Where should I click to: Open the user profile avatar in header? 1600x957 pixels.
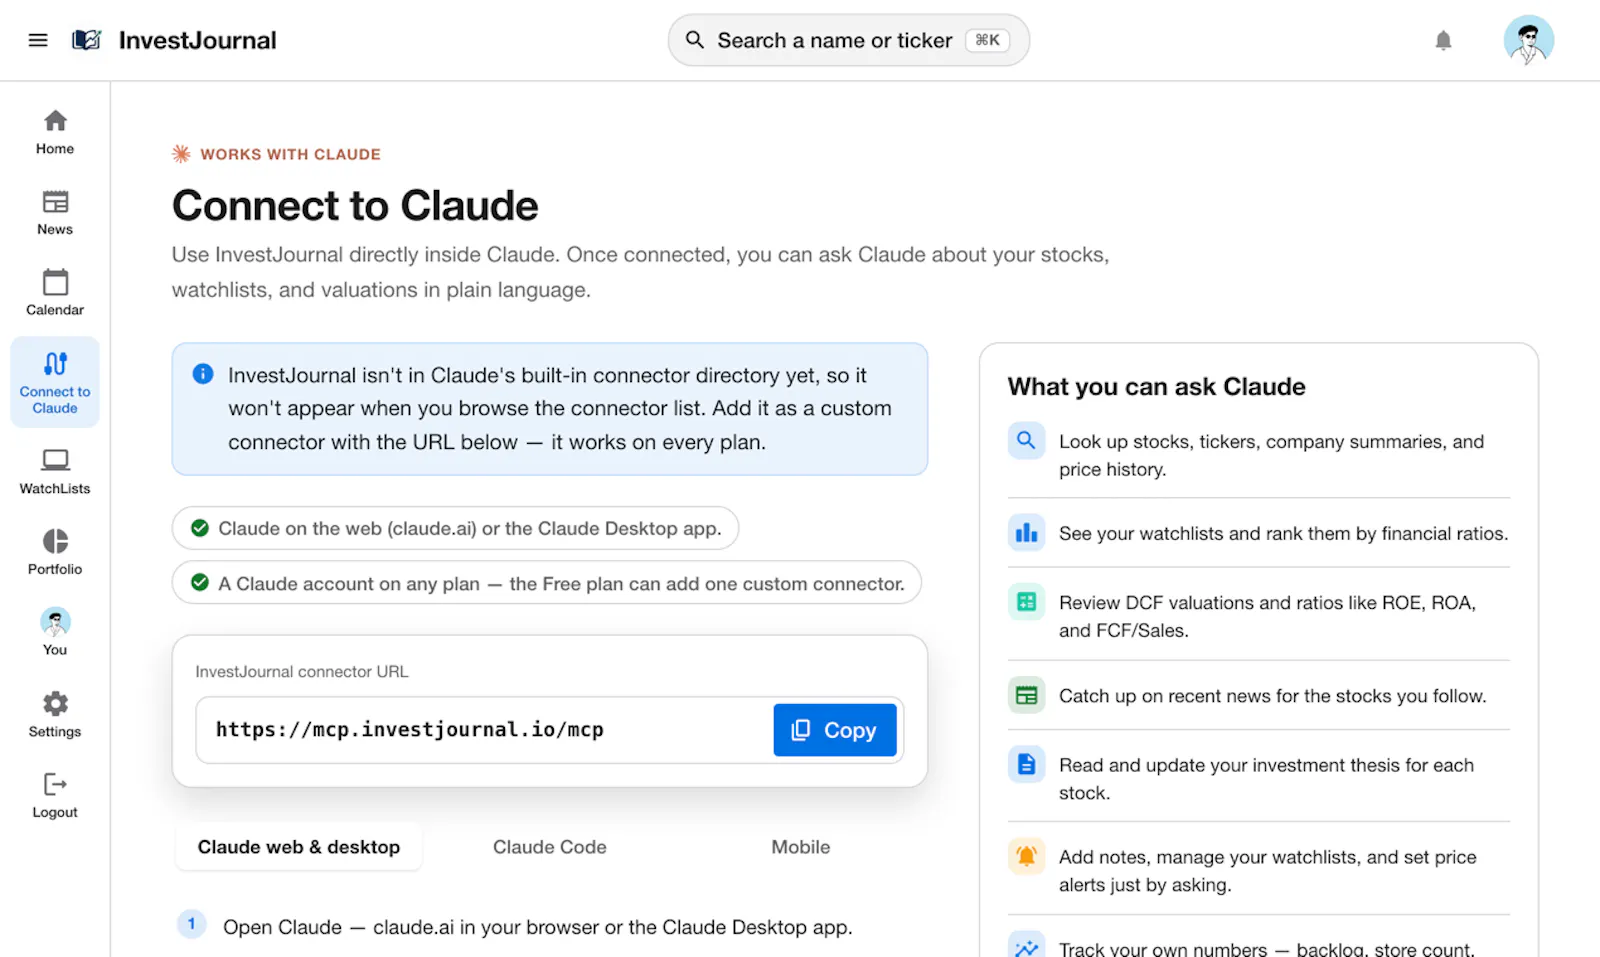[x=1528, y=40]
